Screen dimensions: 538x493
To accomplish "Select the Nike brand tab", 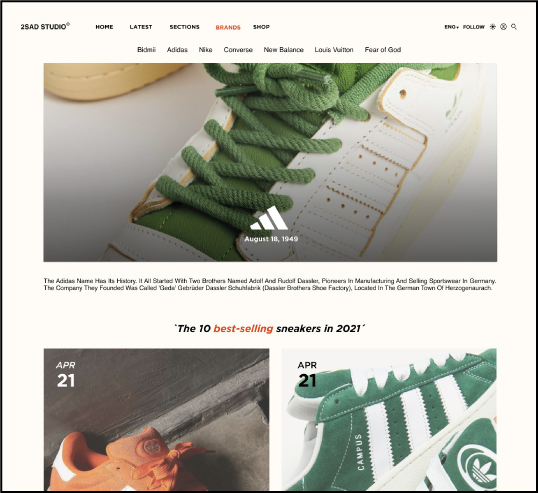I will [205, 50].
